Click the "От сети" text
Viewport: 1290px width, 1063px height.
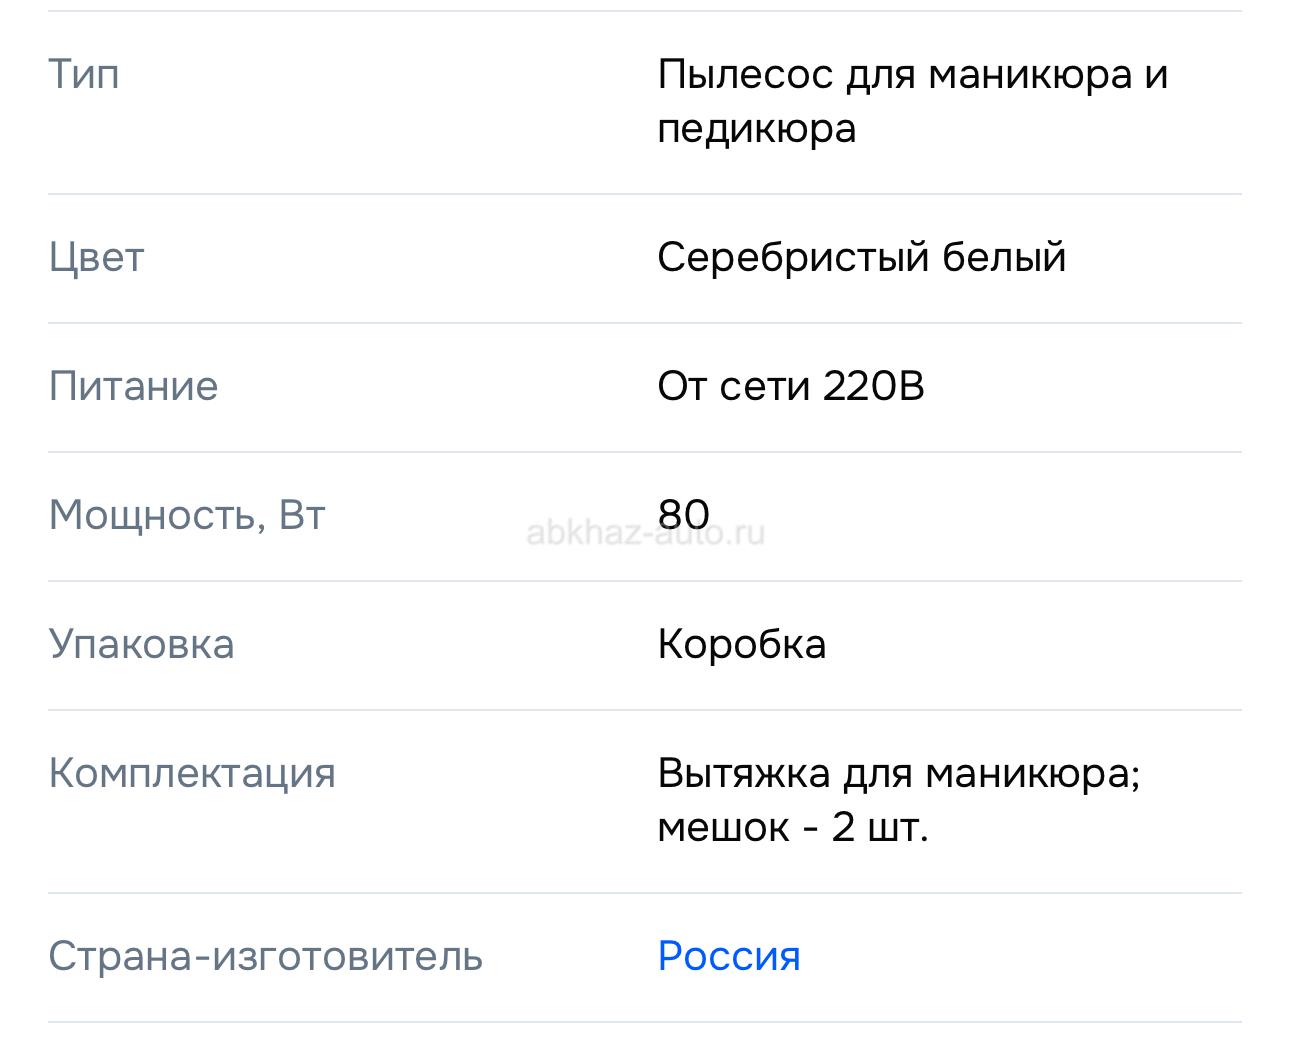734,386
